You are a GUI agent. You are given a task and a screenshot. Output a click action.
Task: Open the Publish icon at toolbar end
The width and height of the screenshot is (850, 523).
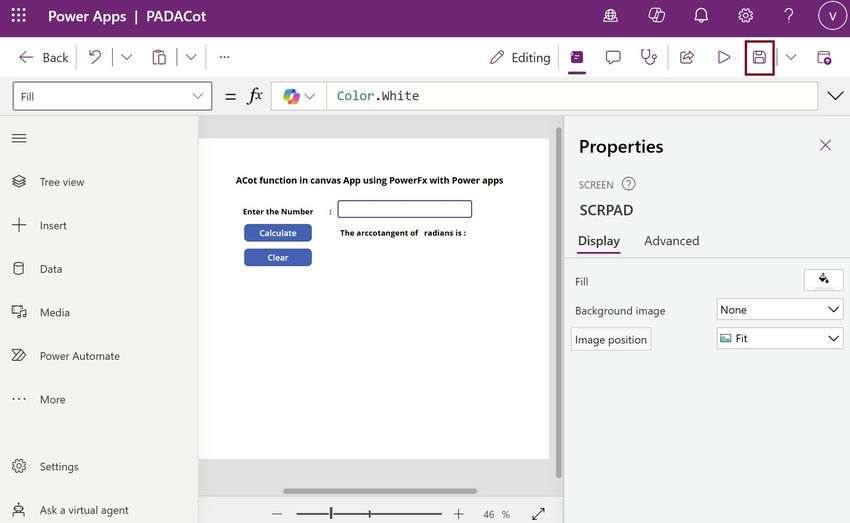click(x=823, y=57)
